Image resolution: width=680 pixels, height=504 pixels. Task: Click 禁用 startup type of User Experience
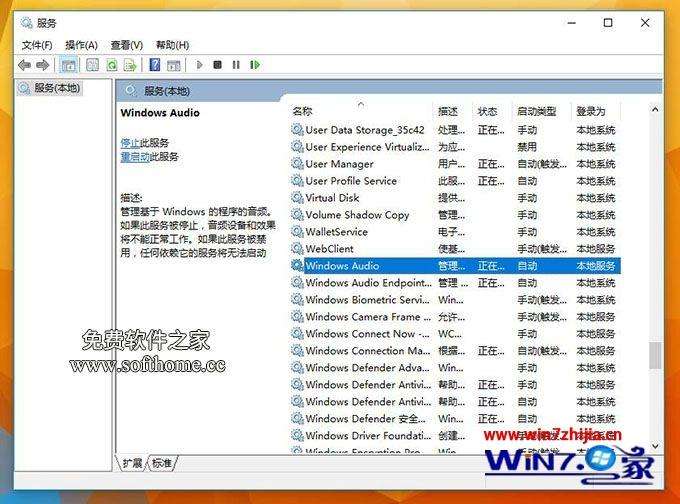coord(527,147)
